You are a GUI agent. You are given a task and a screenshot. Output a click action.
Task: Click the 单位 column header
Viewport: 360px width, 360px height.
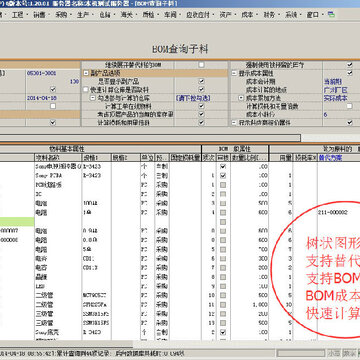(148, 157)
